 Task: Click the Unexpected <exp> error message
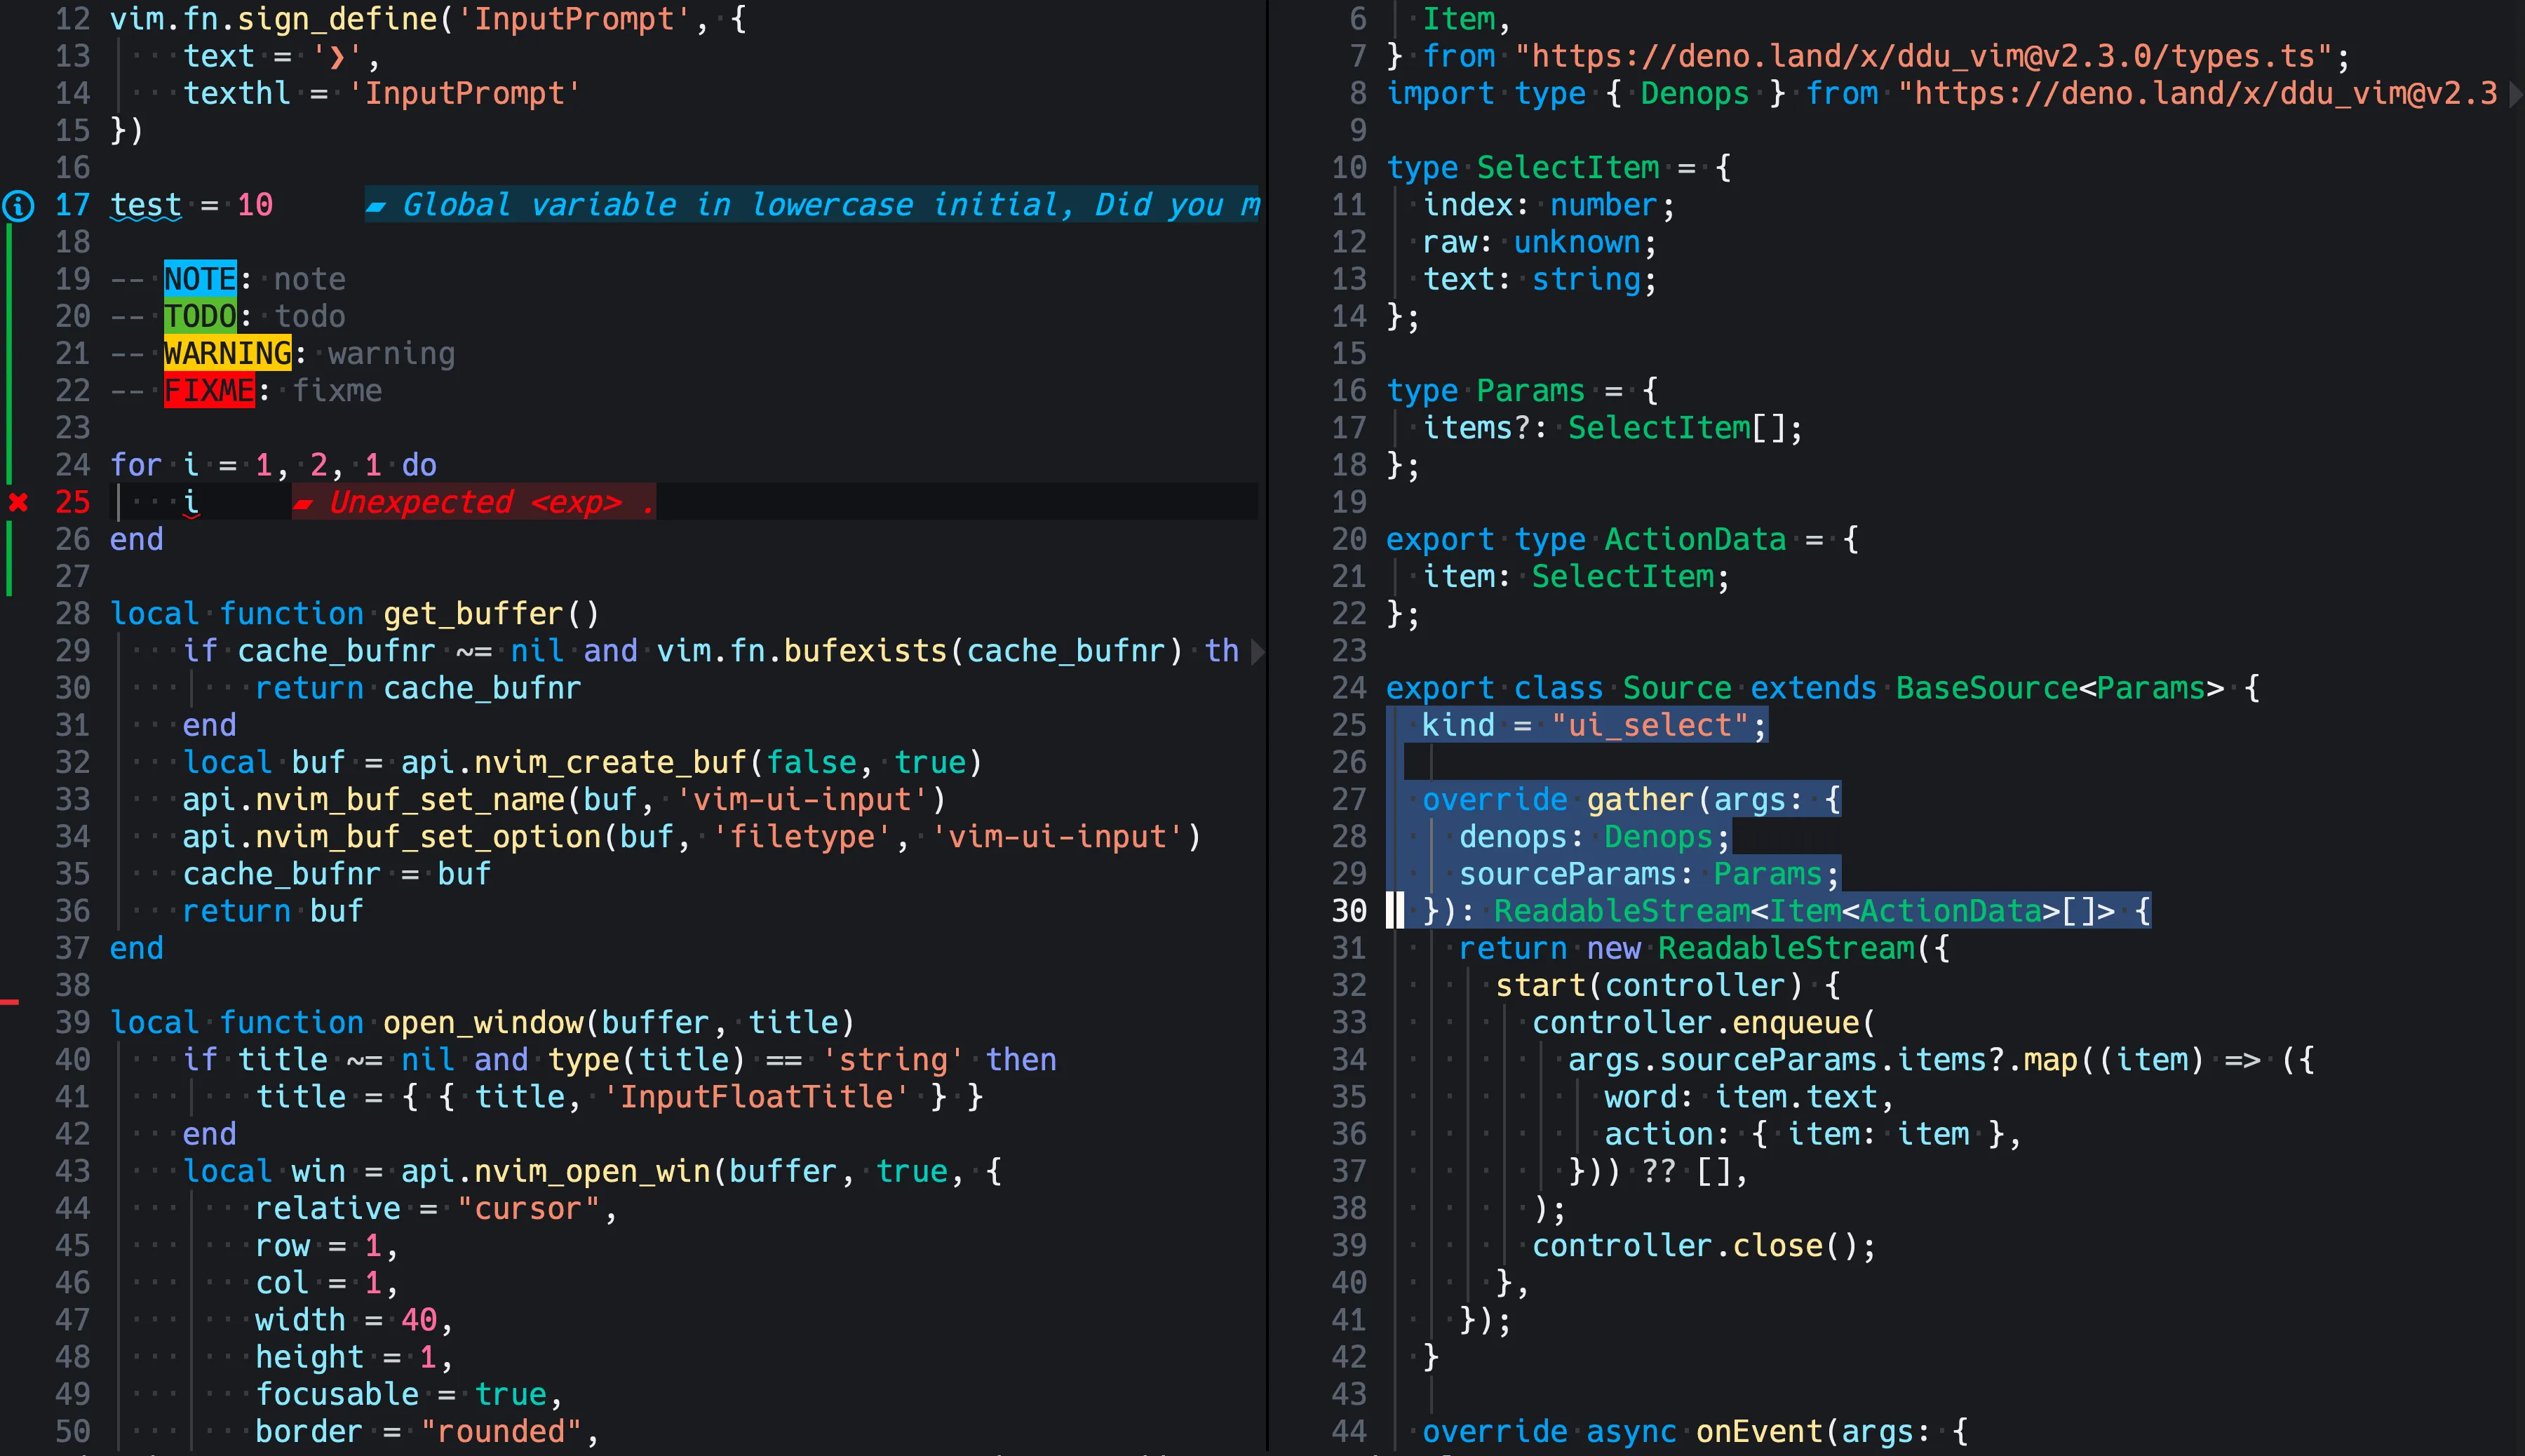(x=490, y=503)
